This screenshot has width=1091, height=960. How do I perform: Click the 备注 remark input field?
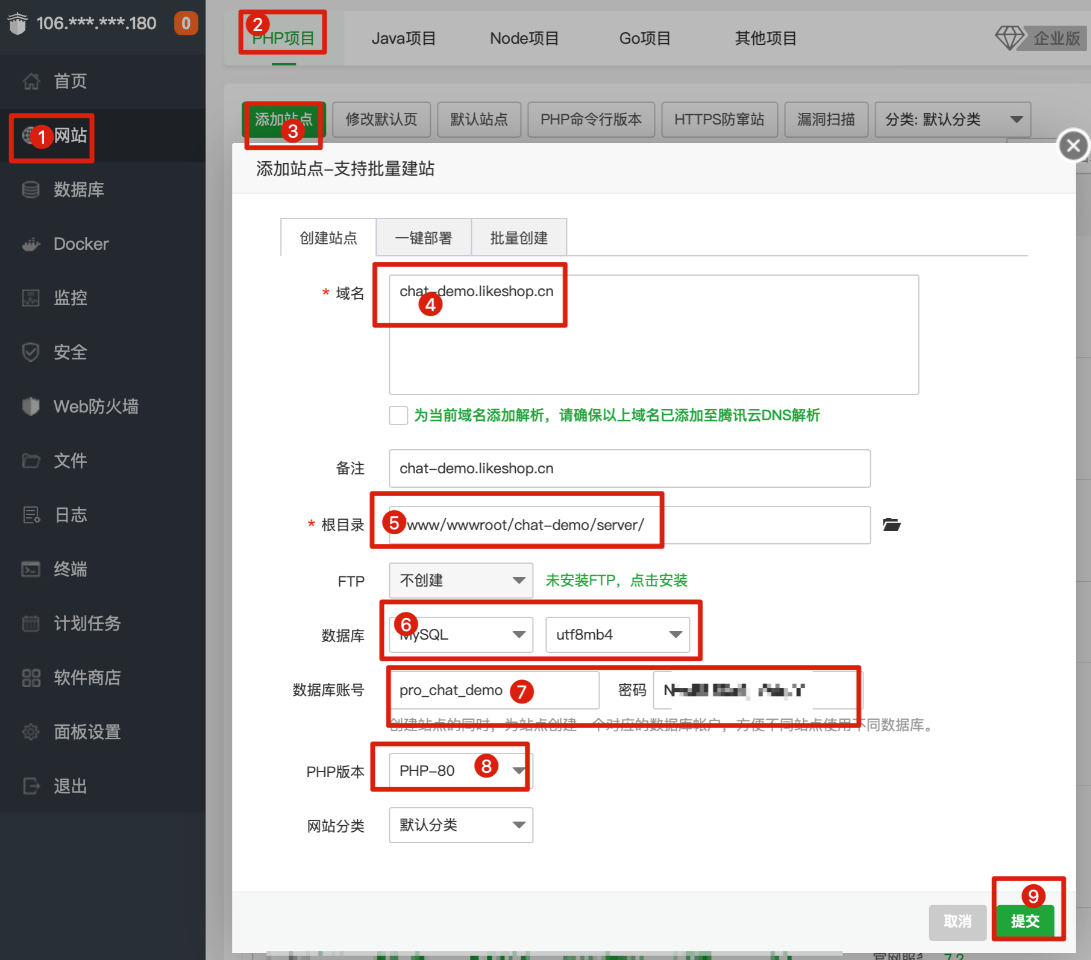(629, 468)
